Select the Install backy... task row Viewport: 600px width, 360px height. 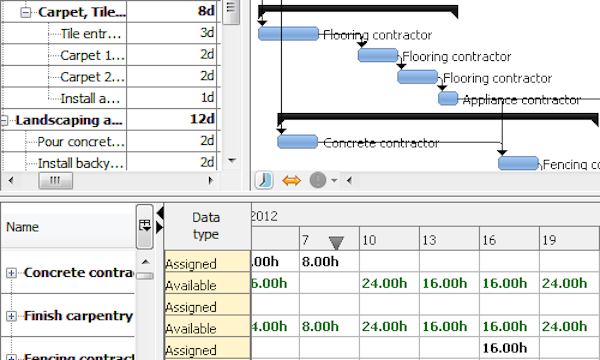tap(81, 163)
